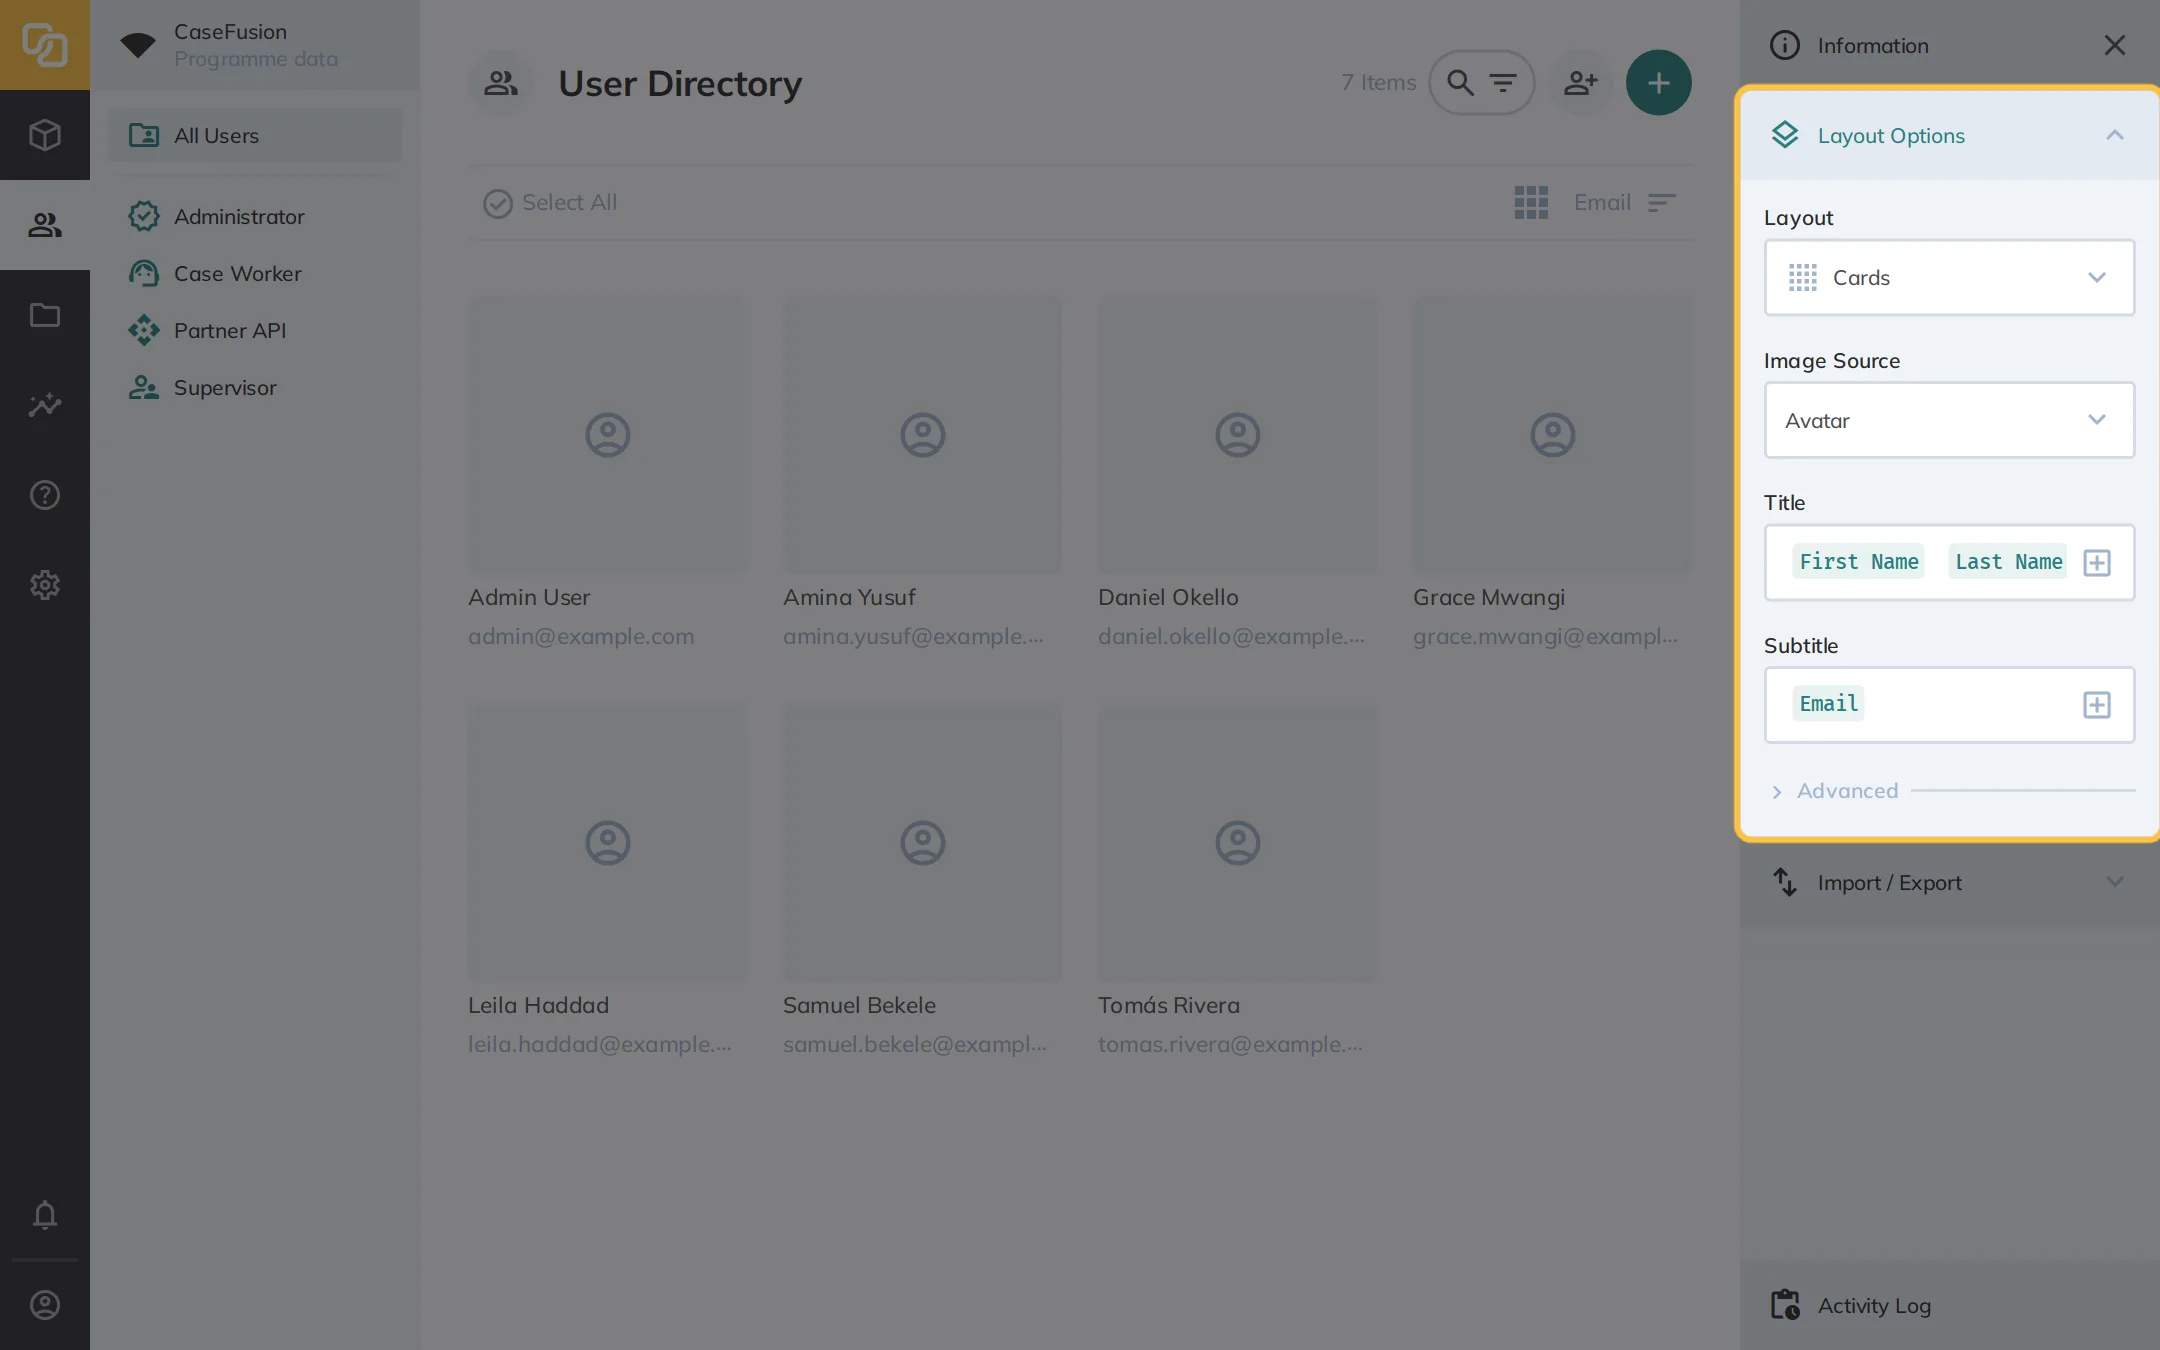Open the Tomás Rivera card thumbnail
The image size is (2160, 1350).
1237,843
